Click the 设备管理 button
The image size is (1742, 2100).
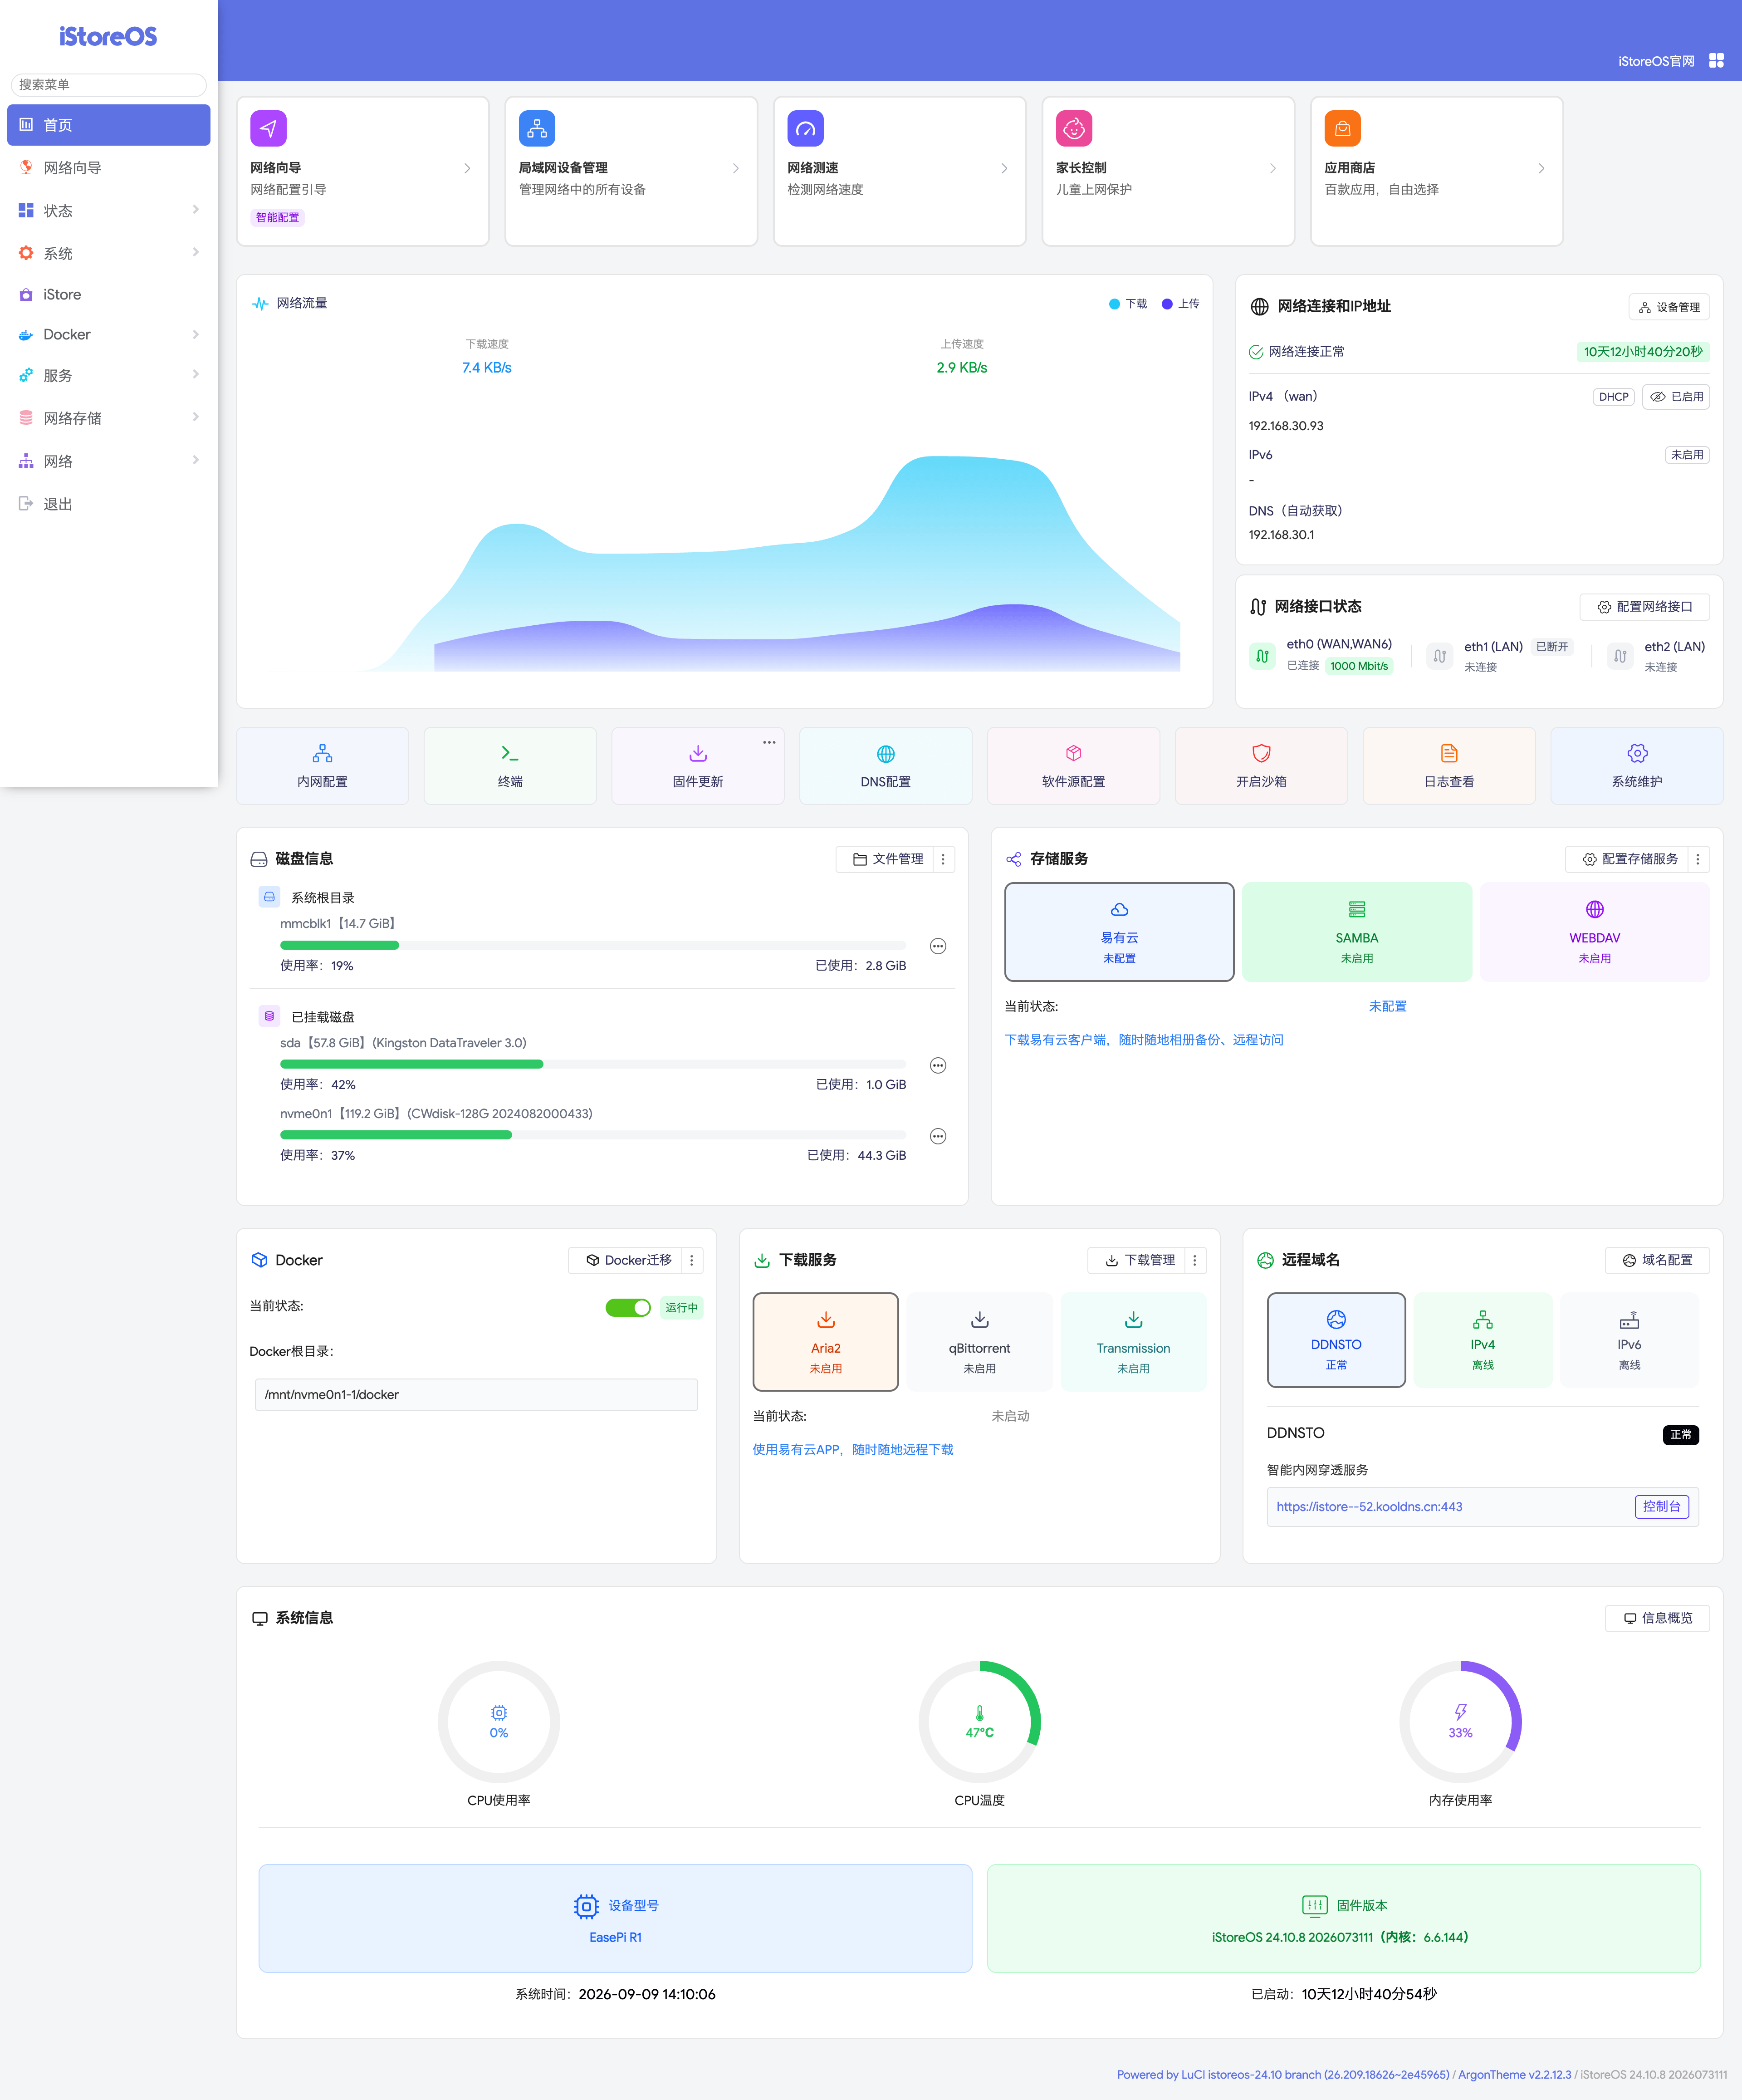pos(1669,307)
